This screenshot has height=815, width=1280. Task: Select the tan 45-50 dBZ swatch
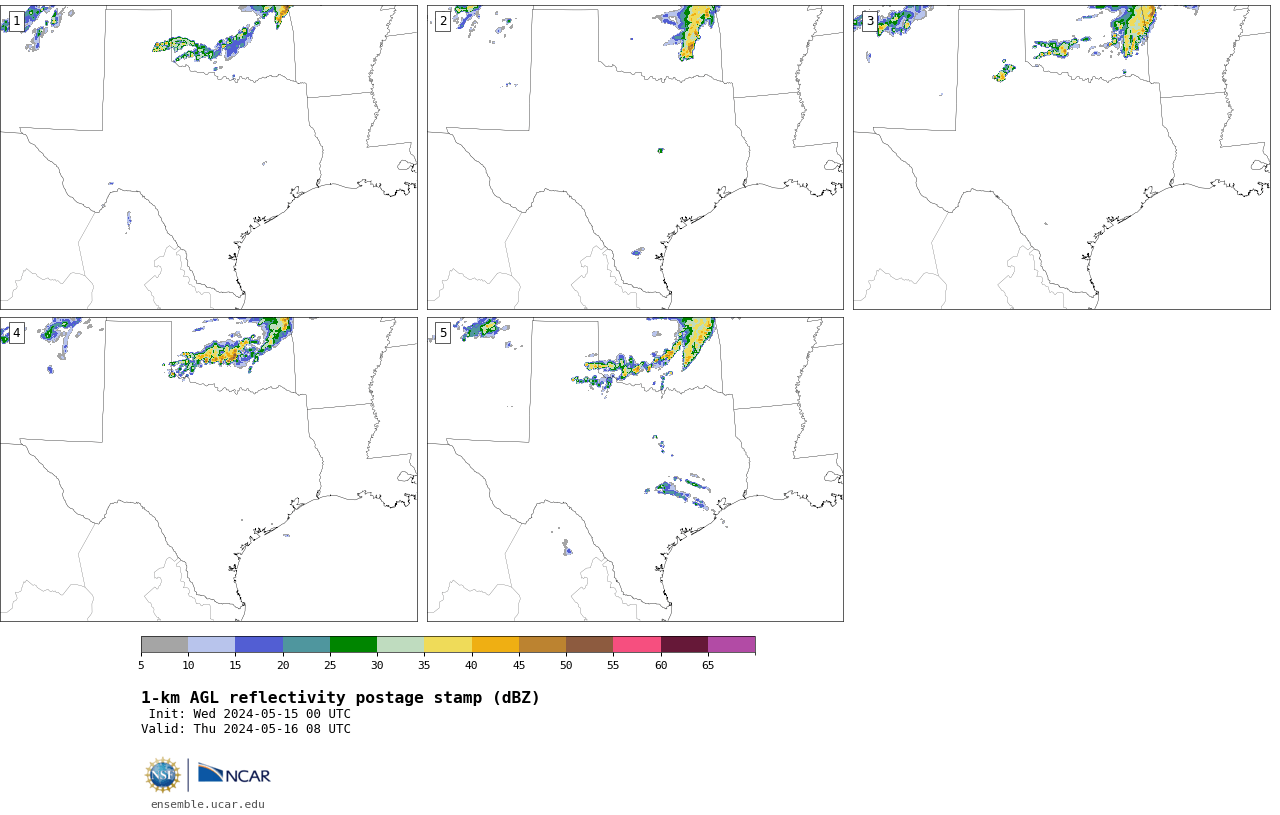click(542, 644)
